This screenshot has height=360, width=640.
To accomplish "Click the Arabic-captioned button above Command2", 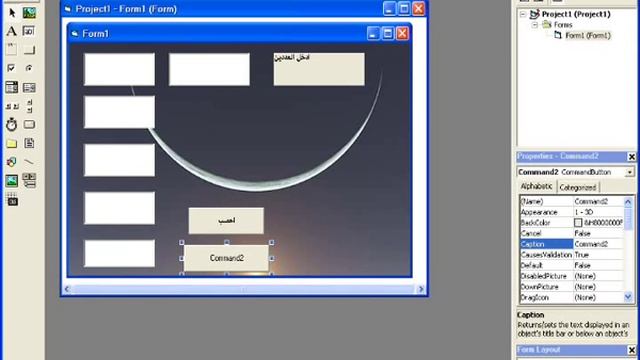I will coord(226,221).
